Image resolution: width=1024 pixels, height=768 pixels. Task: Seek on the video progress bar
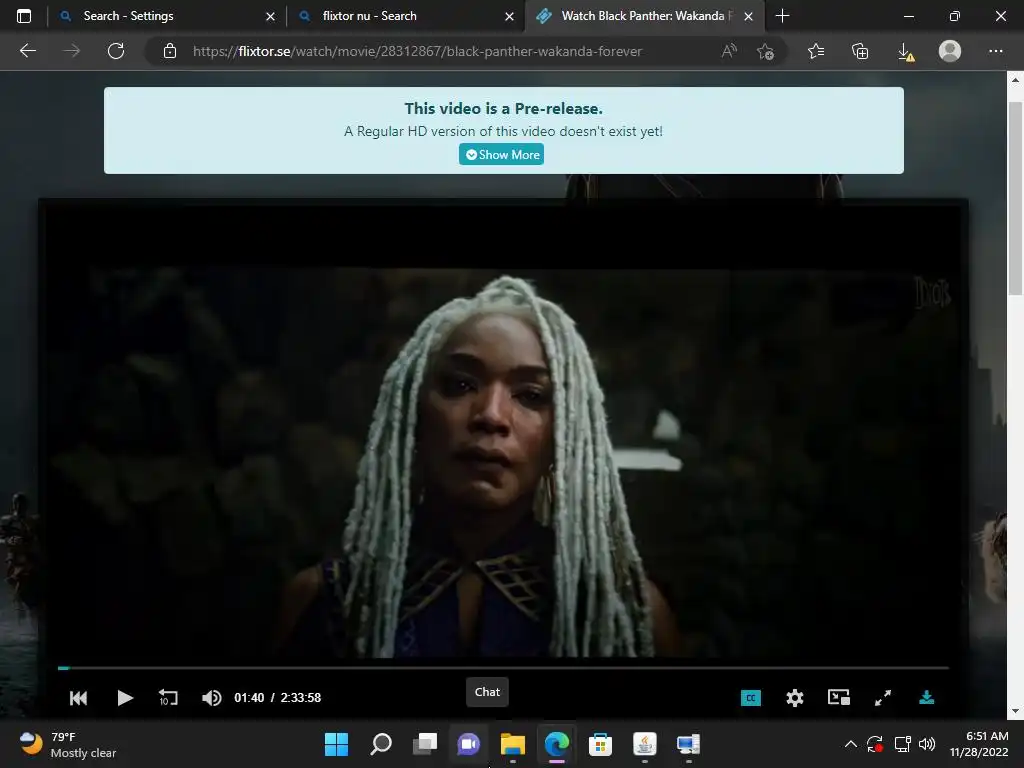click(503, 668)
